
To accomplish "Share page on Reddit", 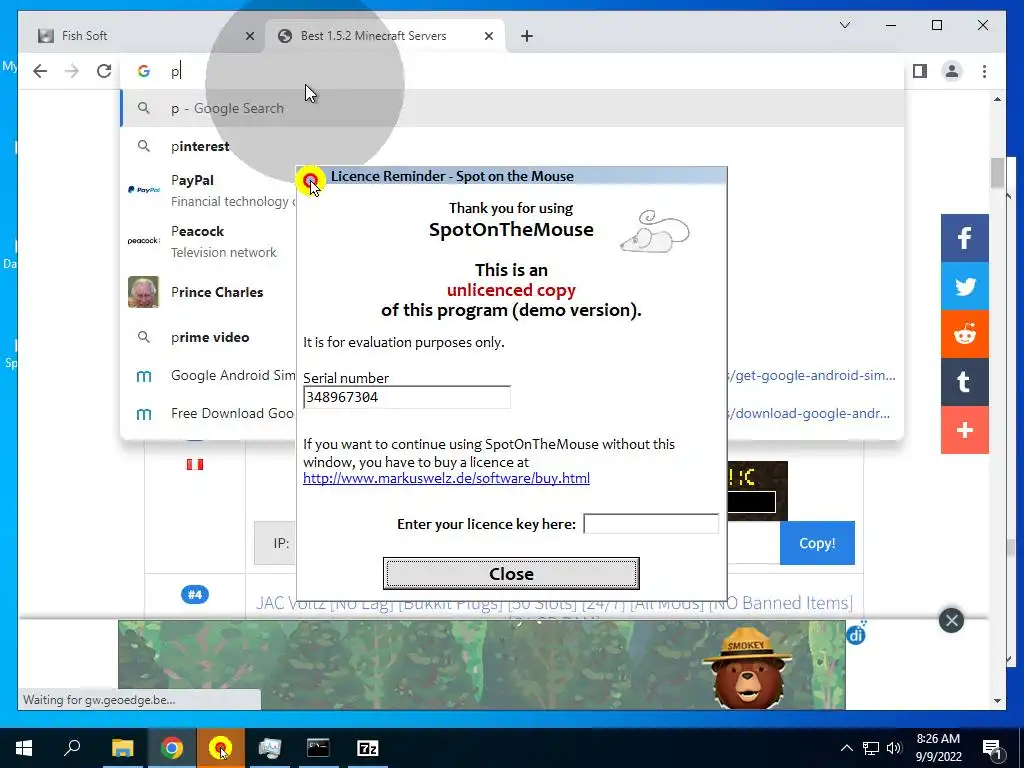I will coord(965,334).
